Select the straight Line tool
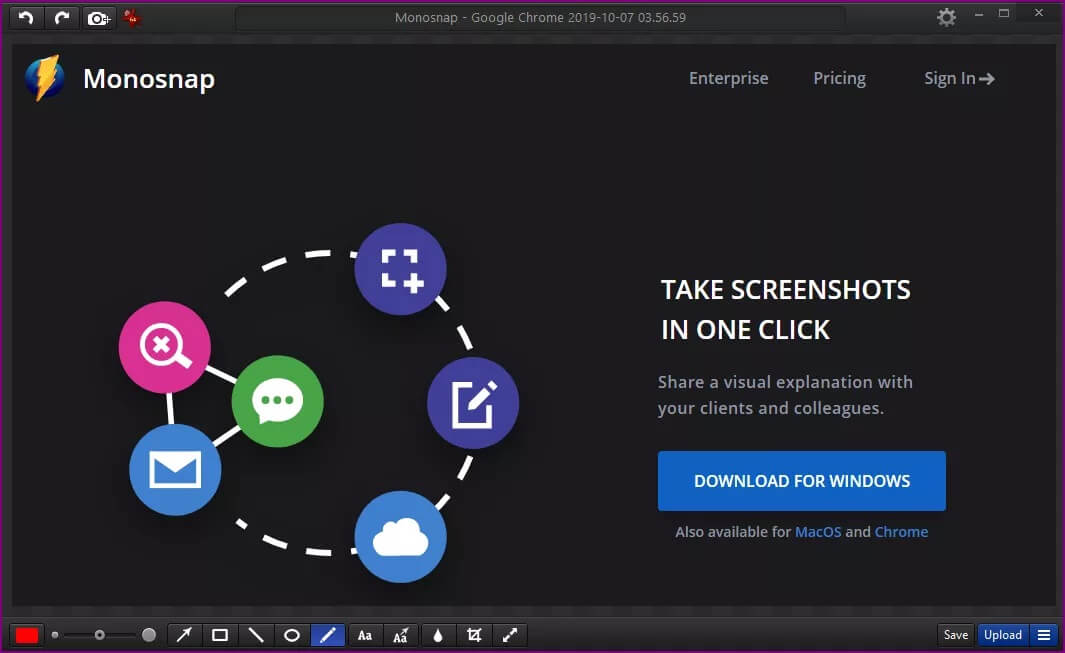The image size is (1065, 653). point(256,635)
